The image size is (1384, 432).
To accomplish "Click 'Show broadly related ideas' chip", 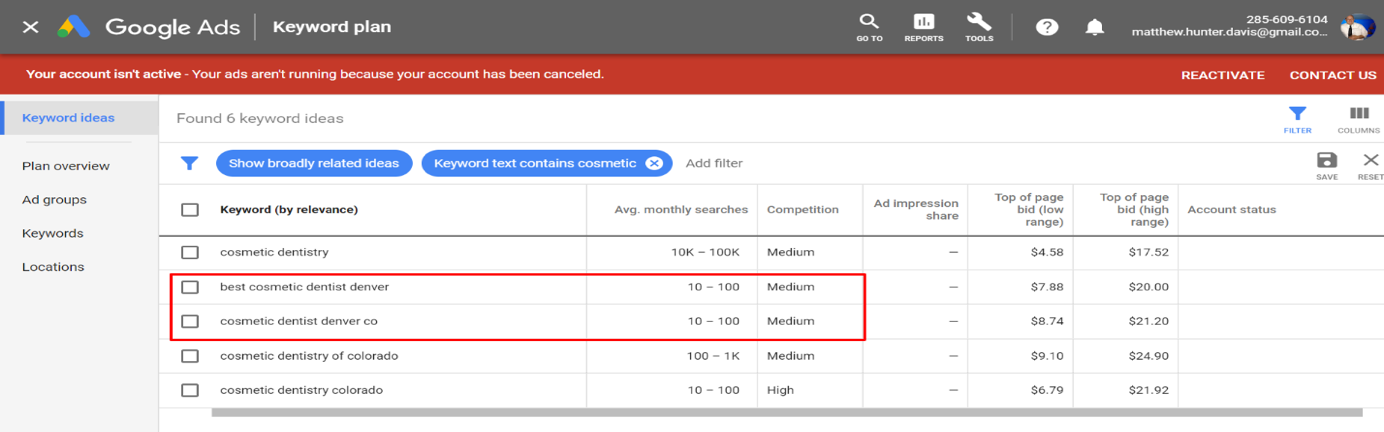I will tap(314, 163).
